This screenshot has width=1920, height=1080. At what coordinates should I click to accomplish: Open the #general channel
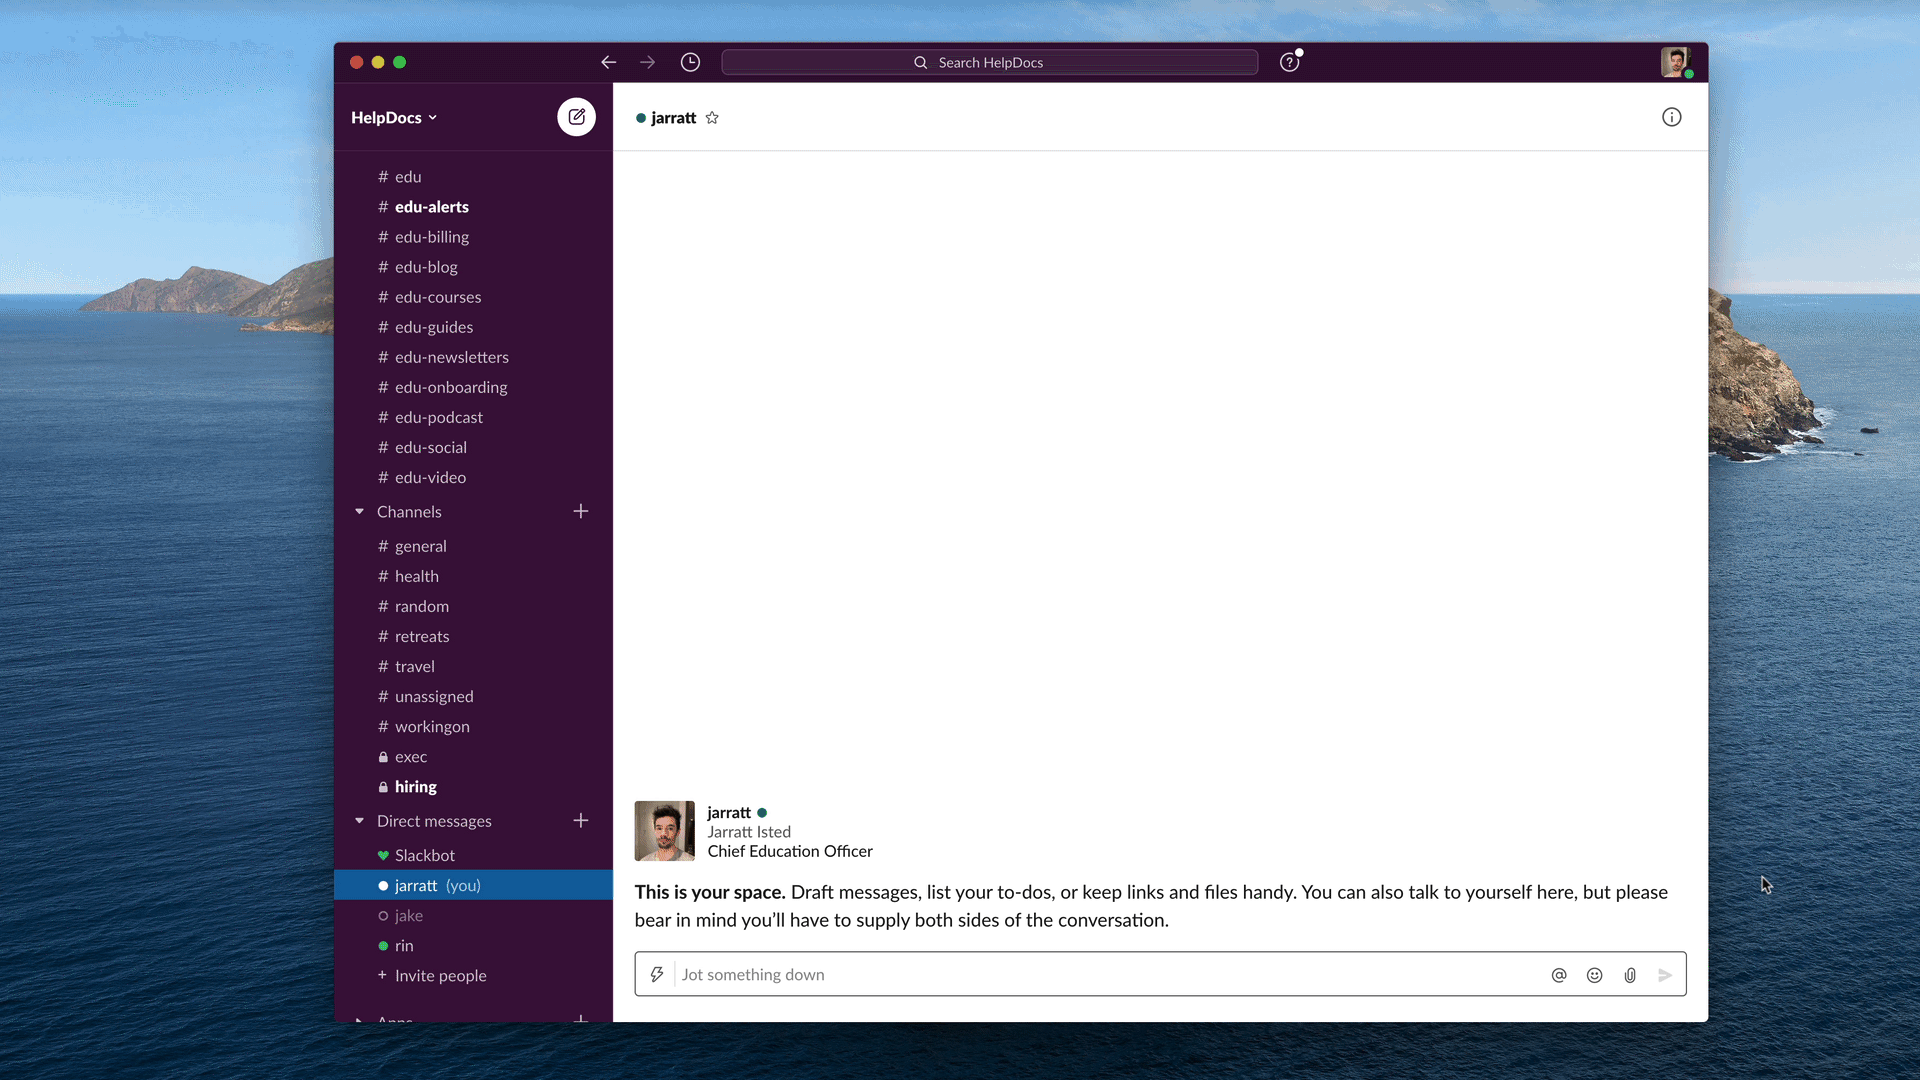[474, 545]
